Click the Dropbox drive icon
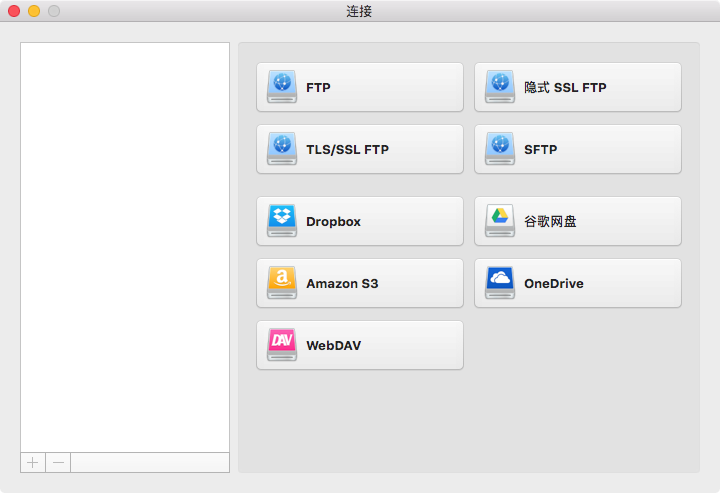 [x=282, y=221]
